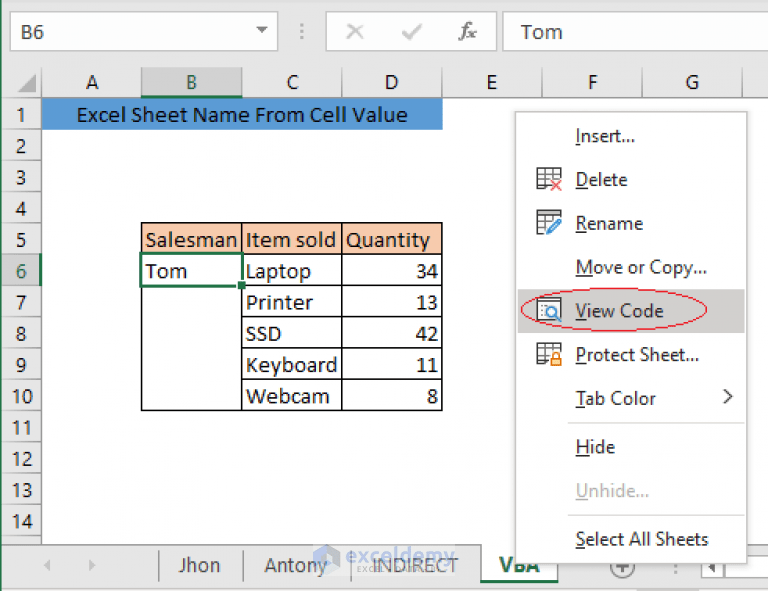Choose Select All Sheets option
This screenshot has width=768, height=591.
pyautogui.click(x=641, y=539)
